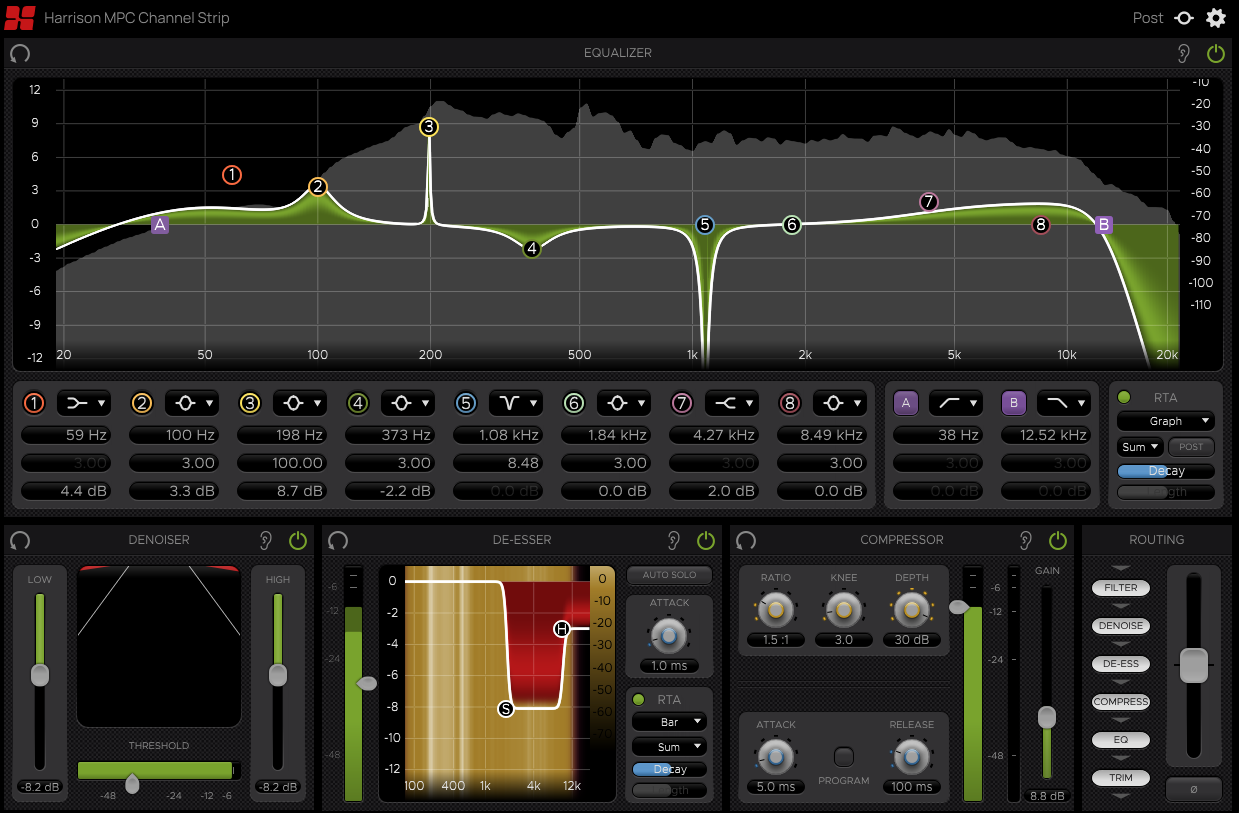Viewport: 1239px width, 813px height.
Task: Open band 7 shelf shape dropdown
Action: click(x=732, y=403)
